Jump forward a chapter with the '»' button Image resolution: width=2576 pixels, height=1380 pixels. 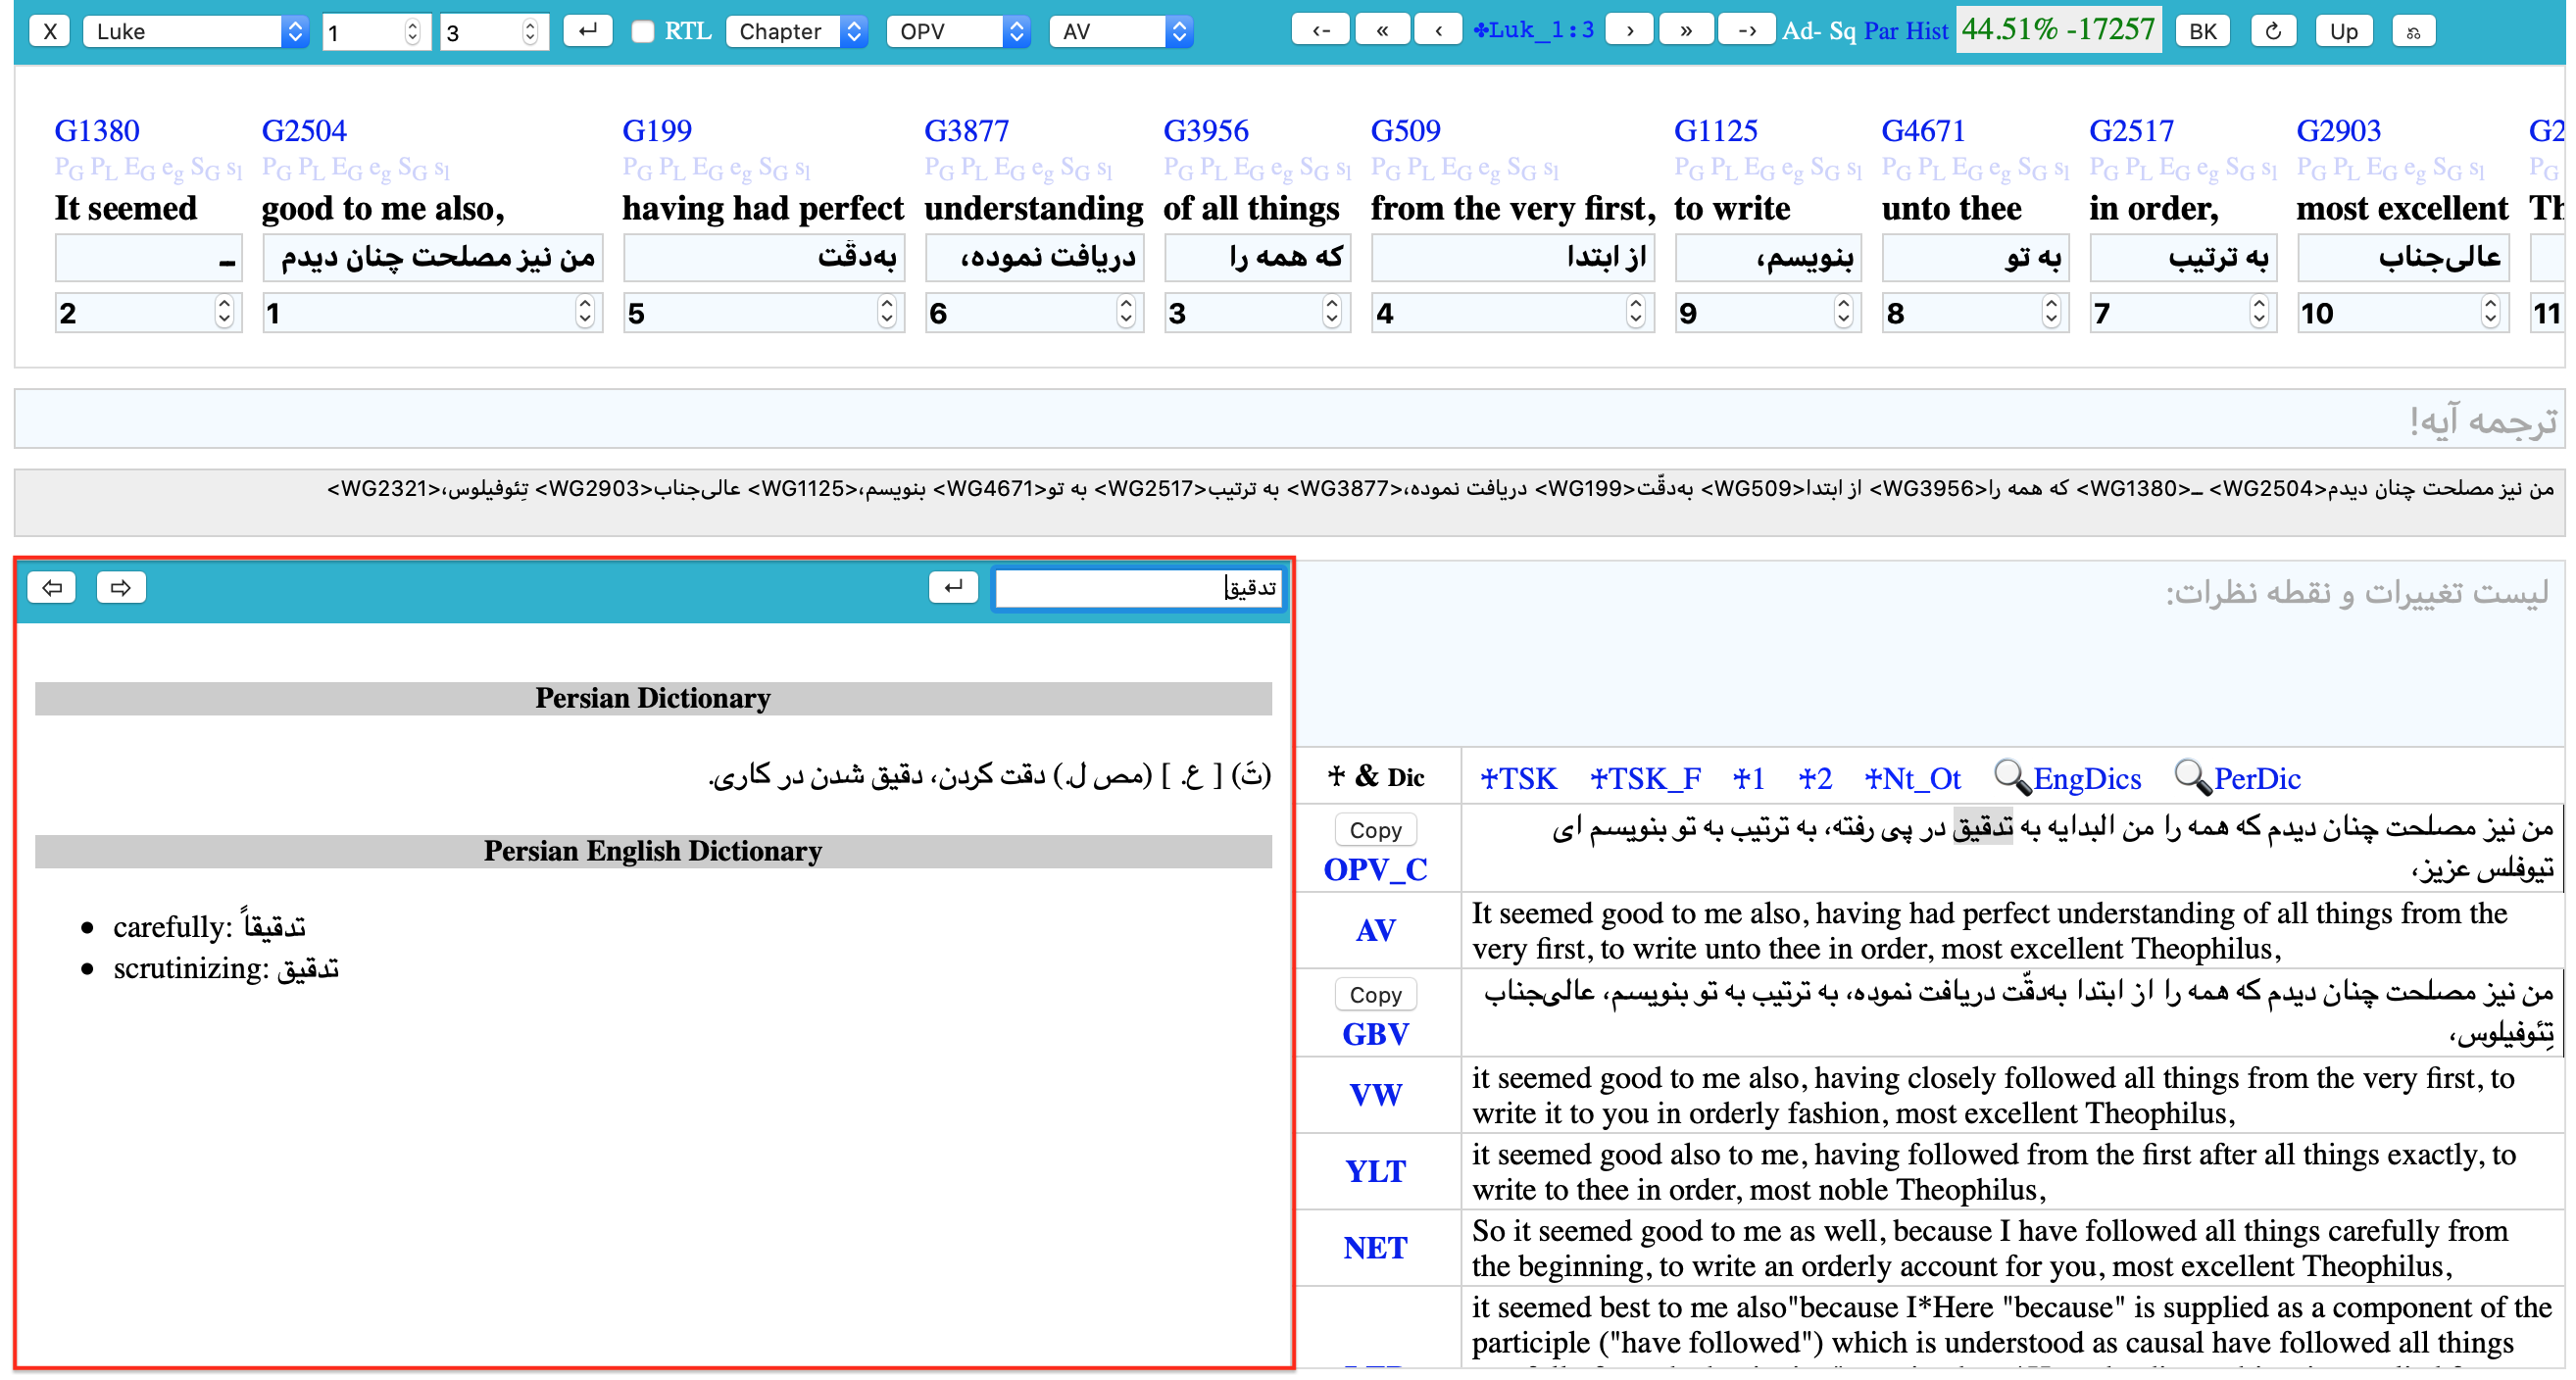(1686, 31)
